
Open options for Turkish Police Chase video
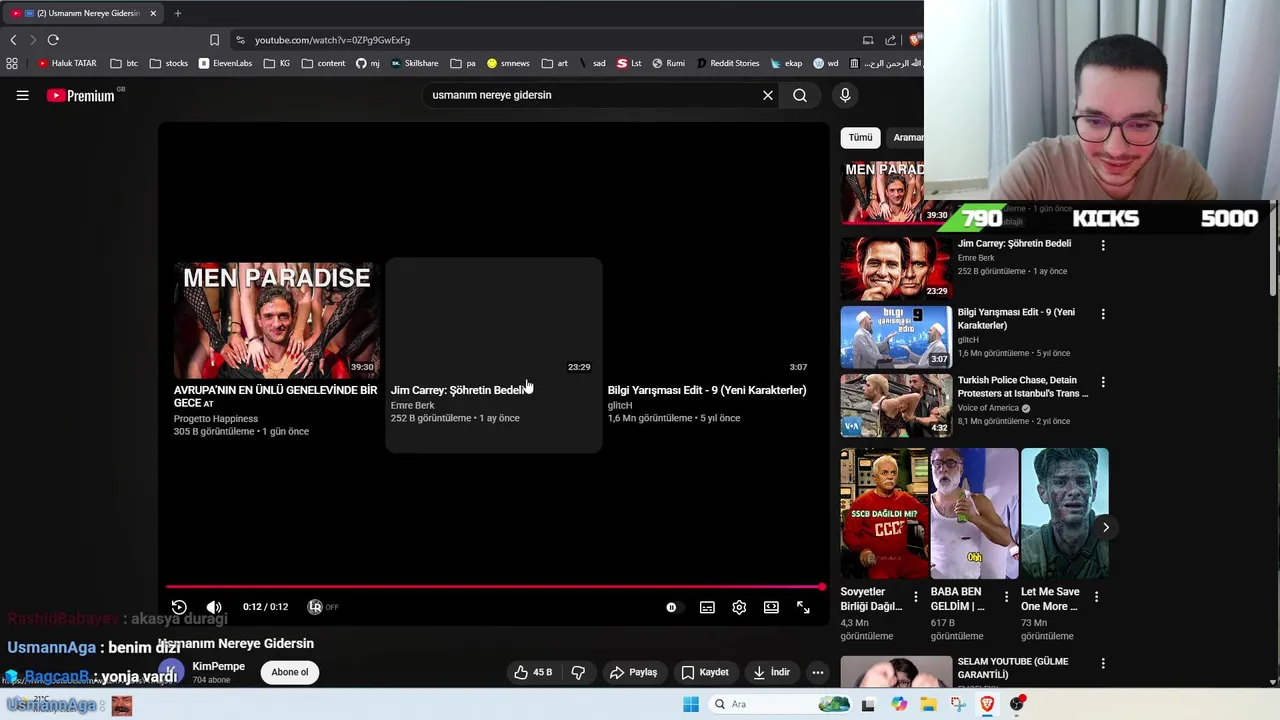[1103, 382]
